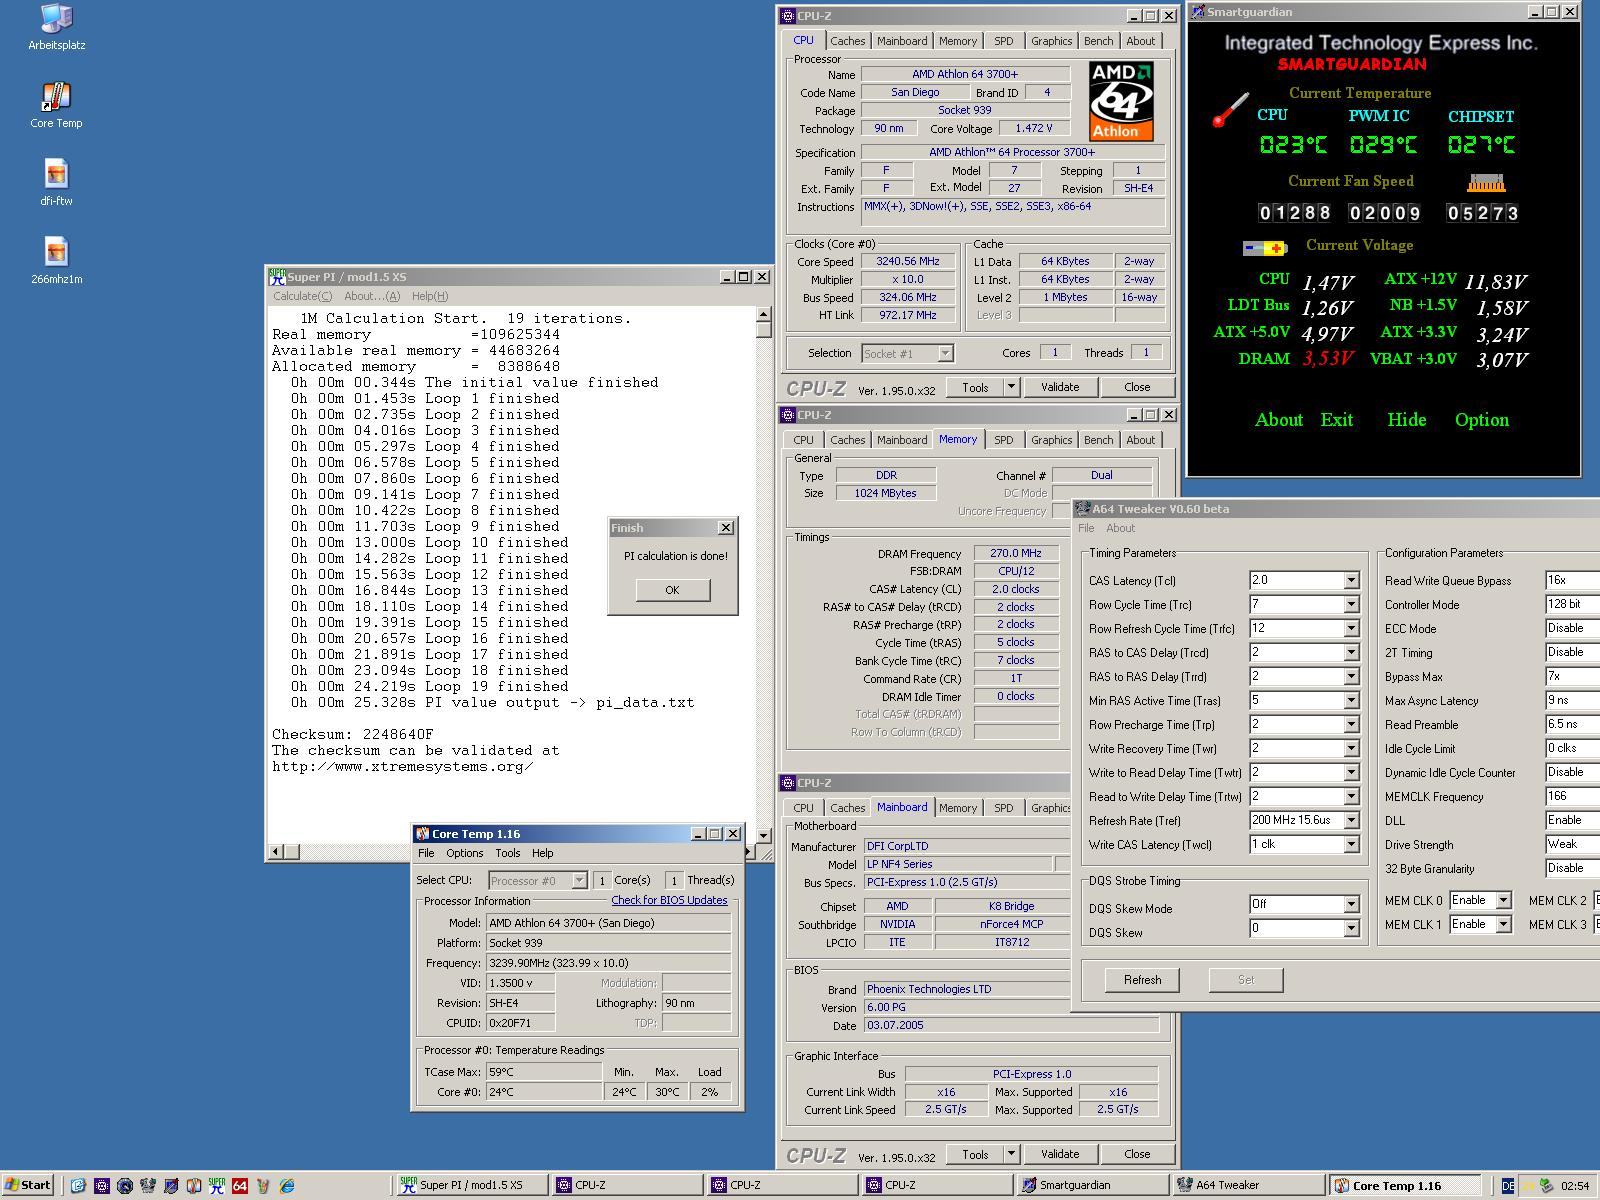Click the green safely remove hardware tray icon
The width and height of the screenshot is (1600, 1200).
point(1546,1186)
